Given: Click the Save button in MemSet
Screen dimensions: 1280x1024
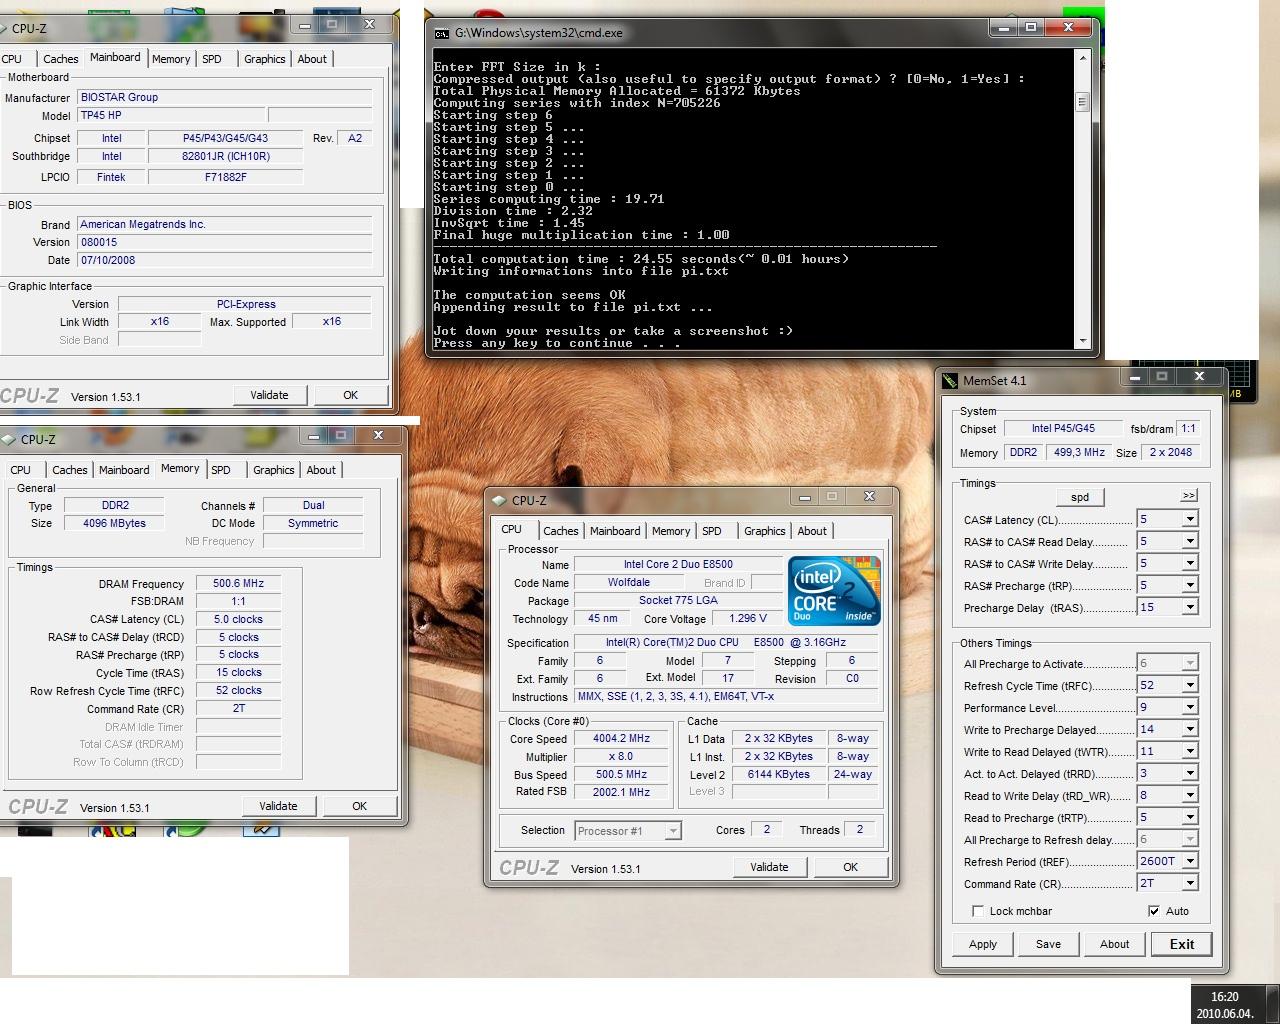Looking at the screenshot, I should coord(1048,944).
